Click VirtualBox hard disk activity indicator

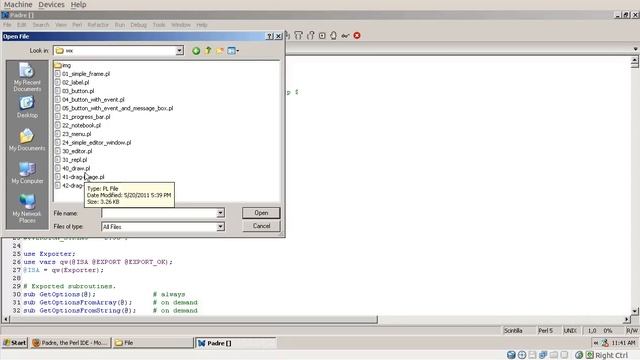click(511, 355)
